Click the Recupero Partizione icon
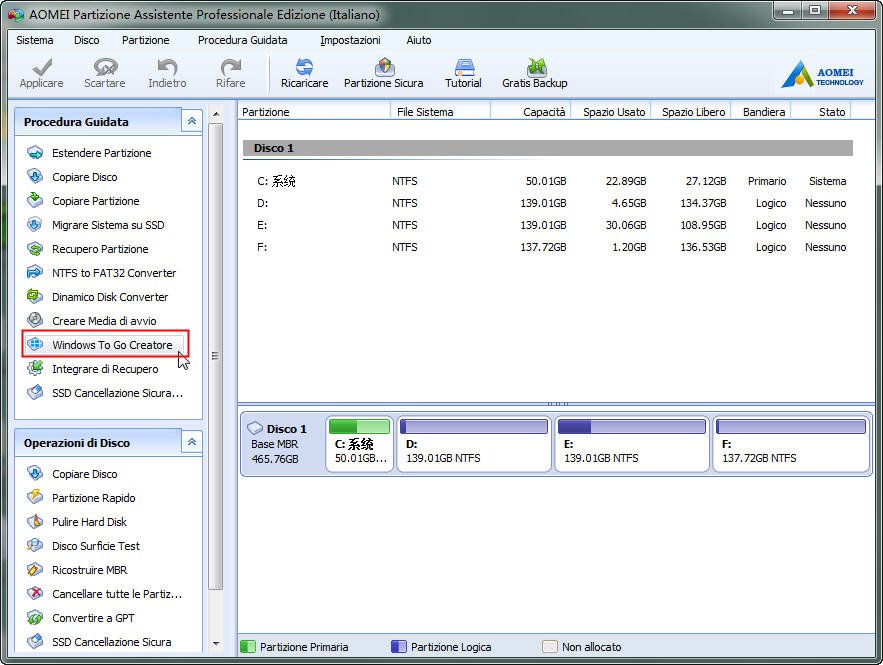Viewport: 883px width, 665px height. click(35, 248)
